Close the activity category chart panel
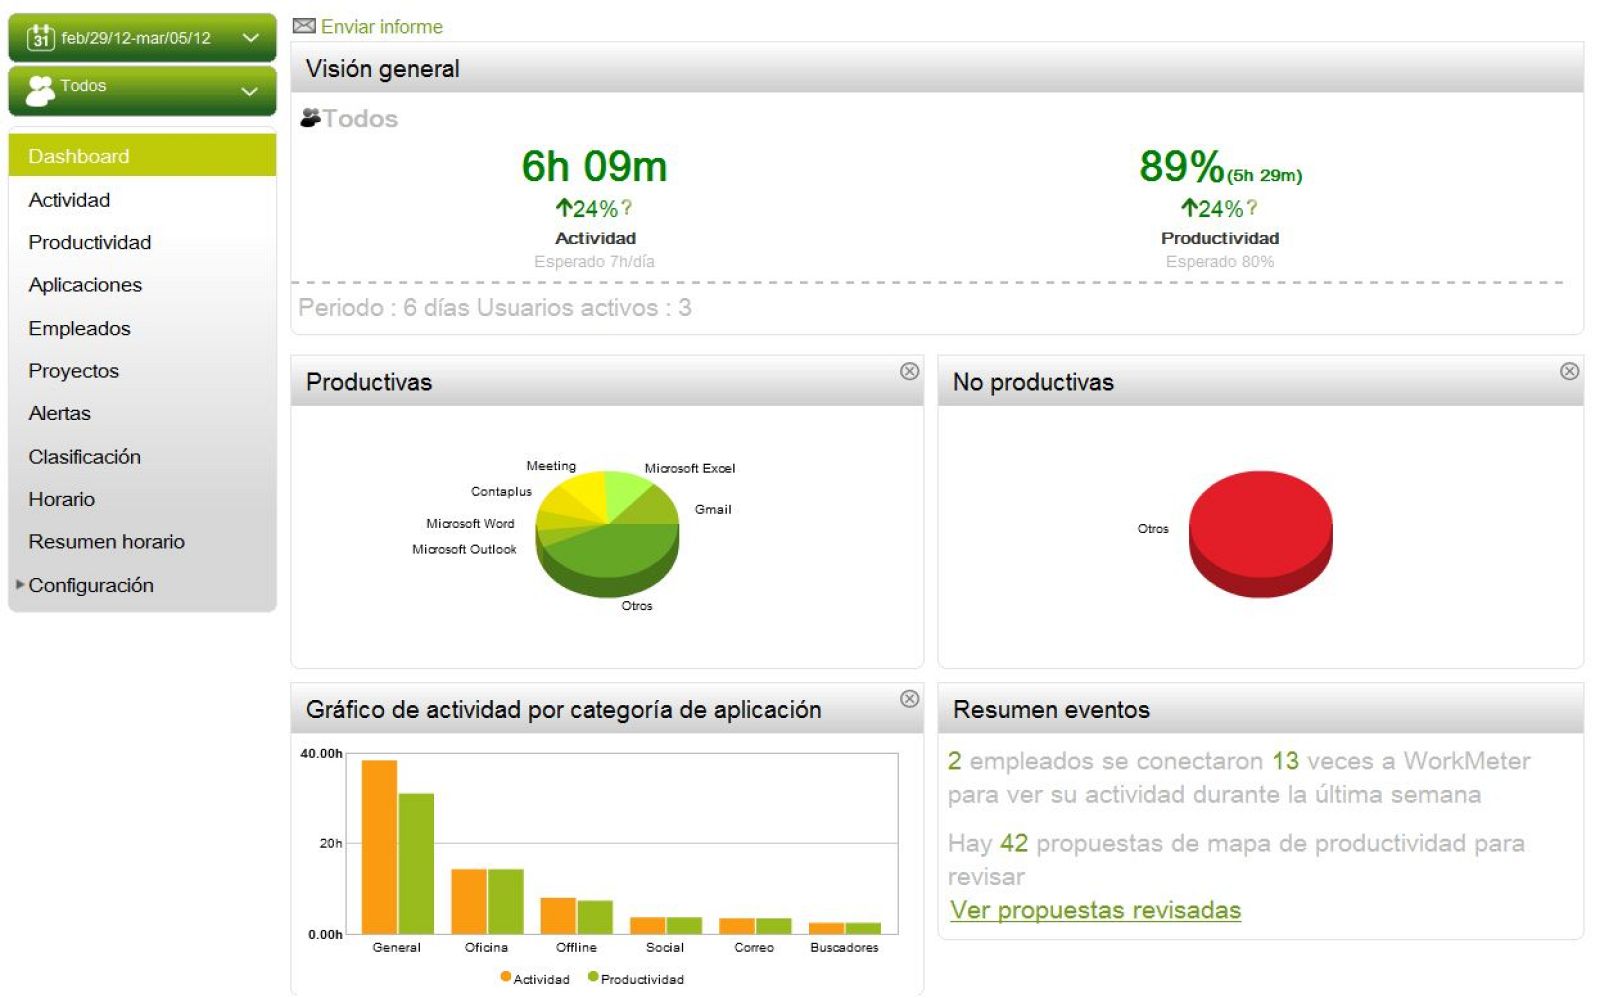 coord(908,697)
